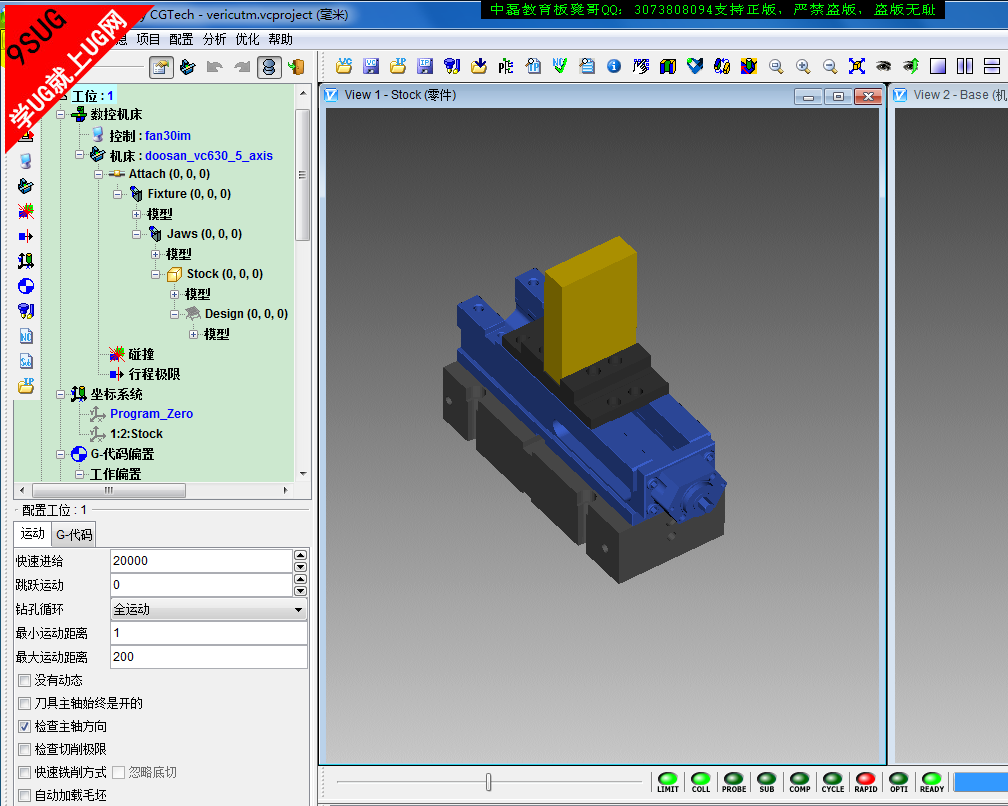Image resolution: width=1008 pixels, height=806 pixels.
Task: Click the project tree vertical scrollbar
Action: (x=302, y=175)
